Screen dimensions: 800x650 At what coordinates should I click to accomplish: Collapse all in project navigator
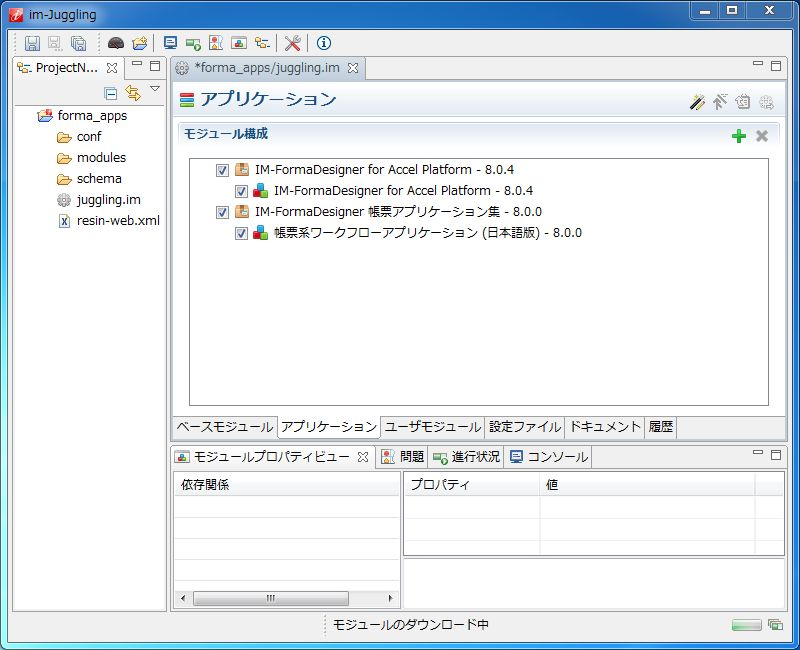click(x=111, y=93)
